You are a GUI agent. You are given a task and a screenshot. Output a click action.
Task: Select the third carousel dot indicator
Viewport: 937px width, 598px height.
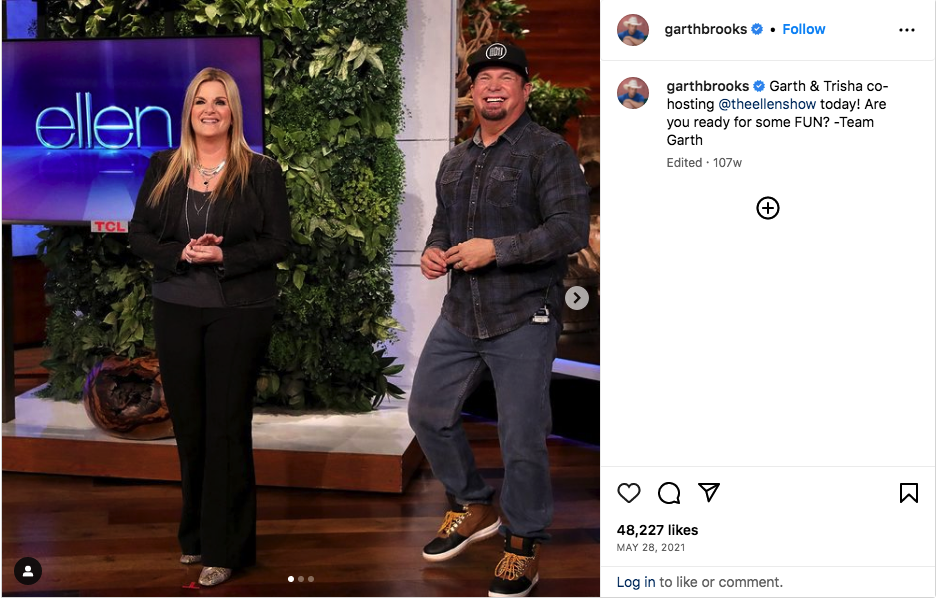tap(311, 579)
